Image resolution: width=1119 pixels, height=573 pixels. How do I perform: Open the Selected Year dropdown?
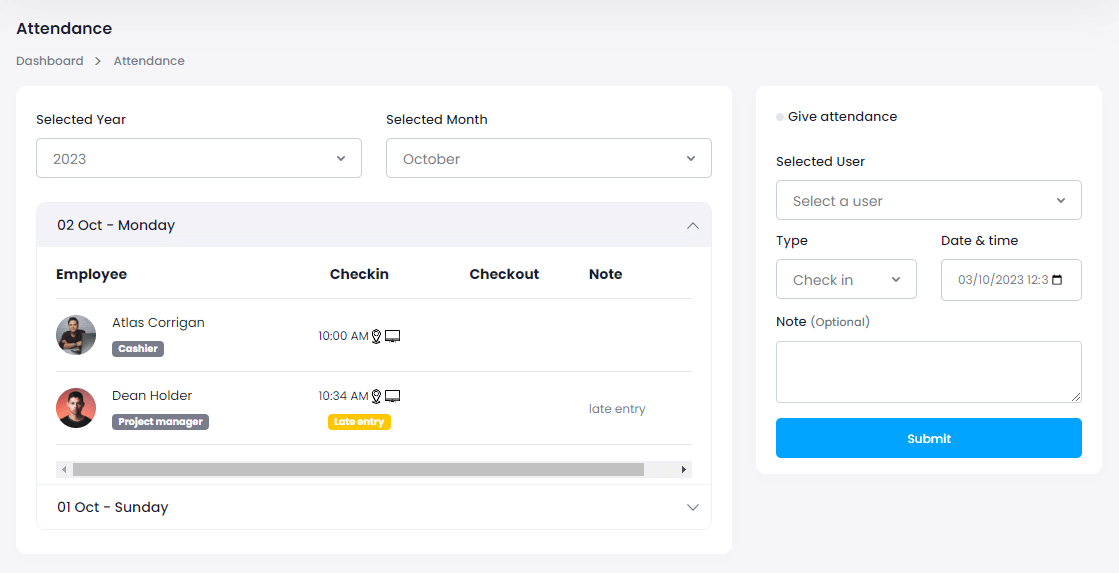pyautogui.click(x=199, y=158)
